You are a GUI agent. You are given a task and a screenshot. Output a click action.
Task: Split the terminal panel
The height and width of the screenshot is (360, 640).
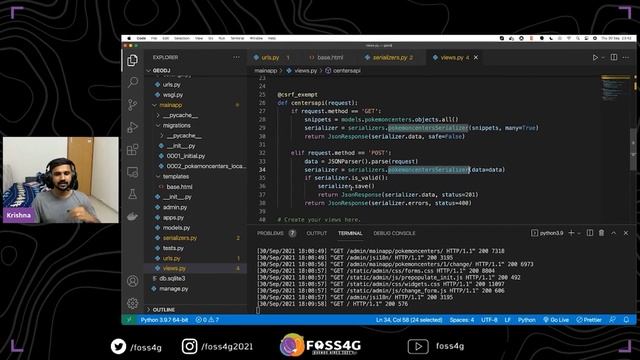coord(590,233)
